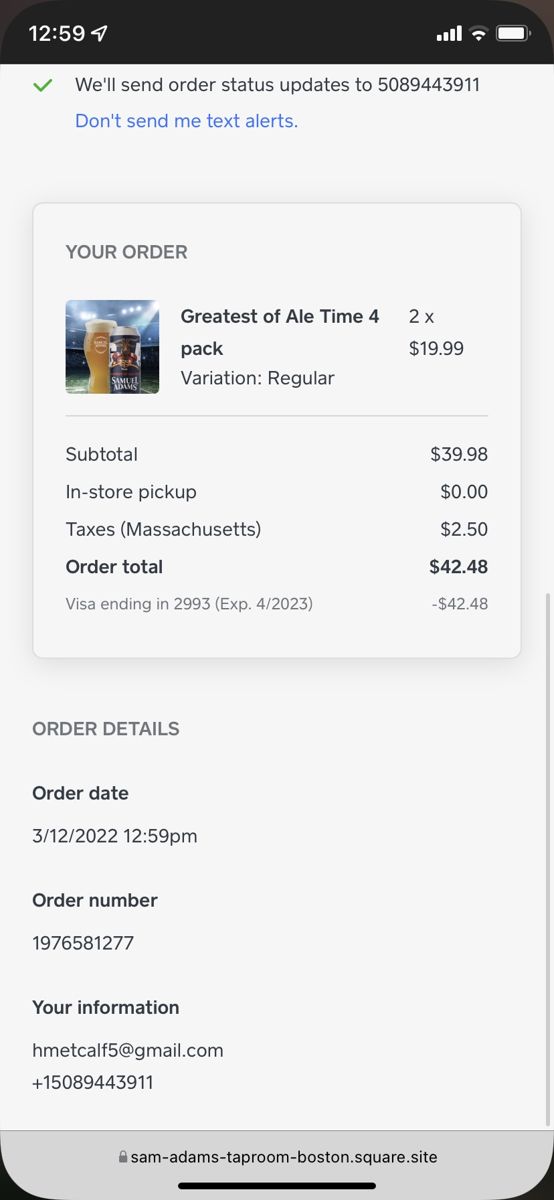The image size is (554, 1200).
Task: Tap the sam-adams-taproom-boston.square.site address bar
Action: (277, 1157)
